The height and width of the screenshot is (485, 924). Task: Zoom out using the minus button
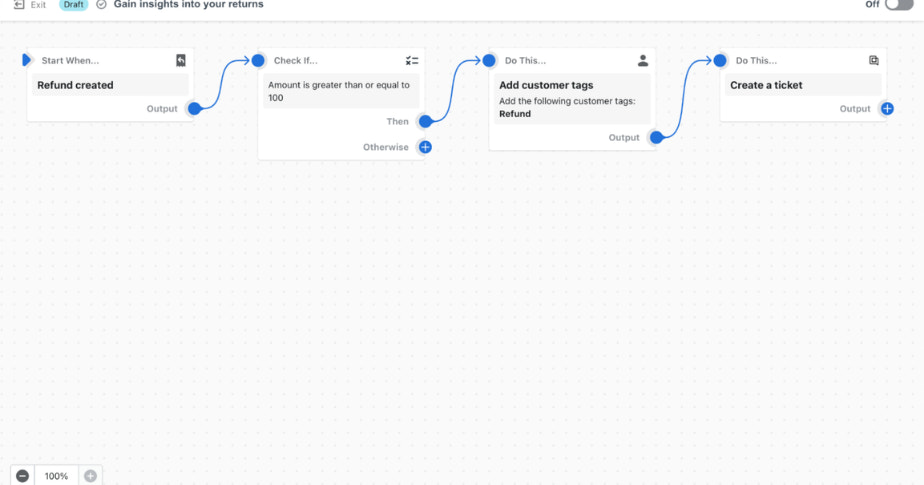[22, 476]
